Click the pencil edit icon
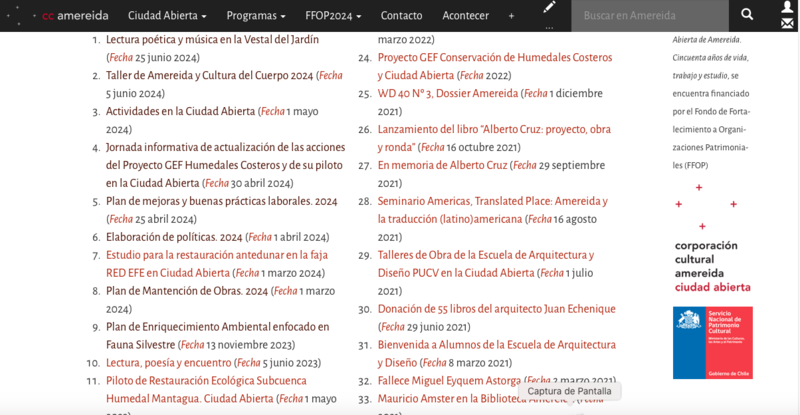 (x=549, y=7)
